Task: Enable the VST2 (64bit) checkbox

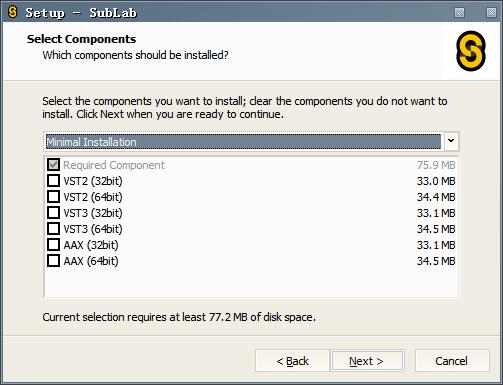Action: [x=53, y=197]
